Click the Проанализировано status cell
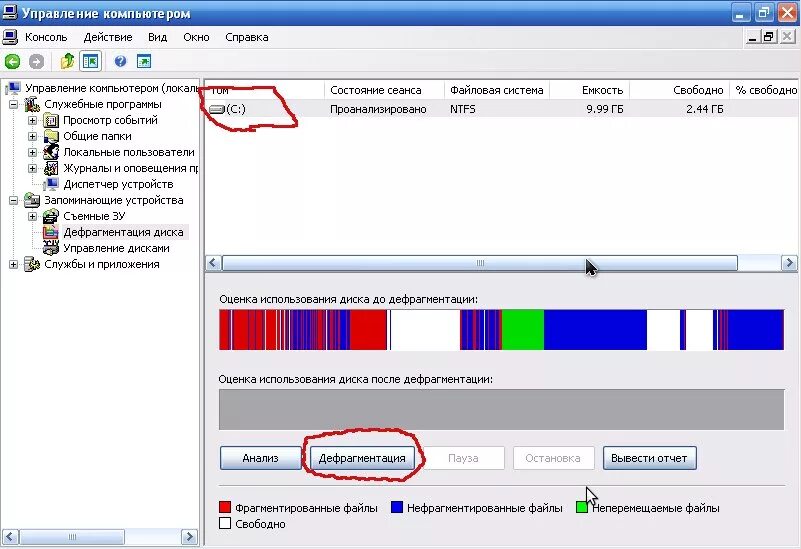Image resolution: width=801 pixels, height=549 pixels. tap(378, 109)
